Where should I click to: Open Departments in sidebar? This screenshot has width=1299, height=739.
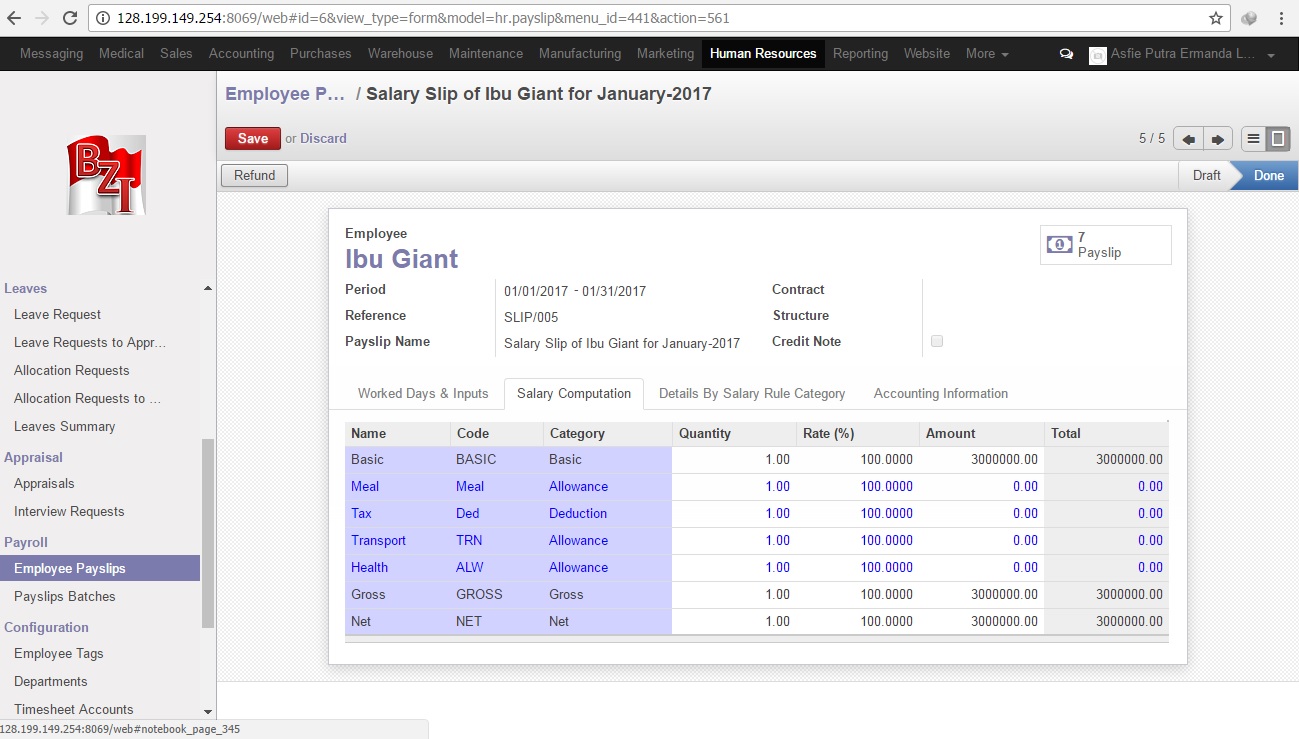[x=51, y=682]
